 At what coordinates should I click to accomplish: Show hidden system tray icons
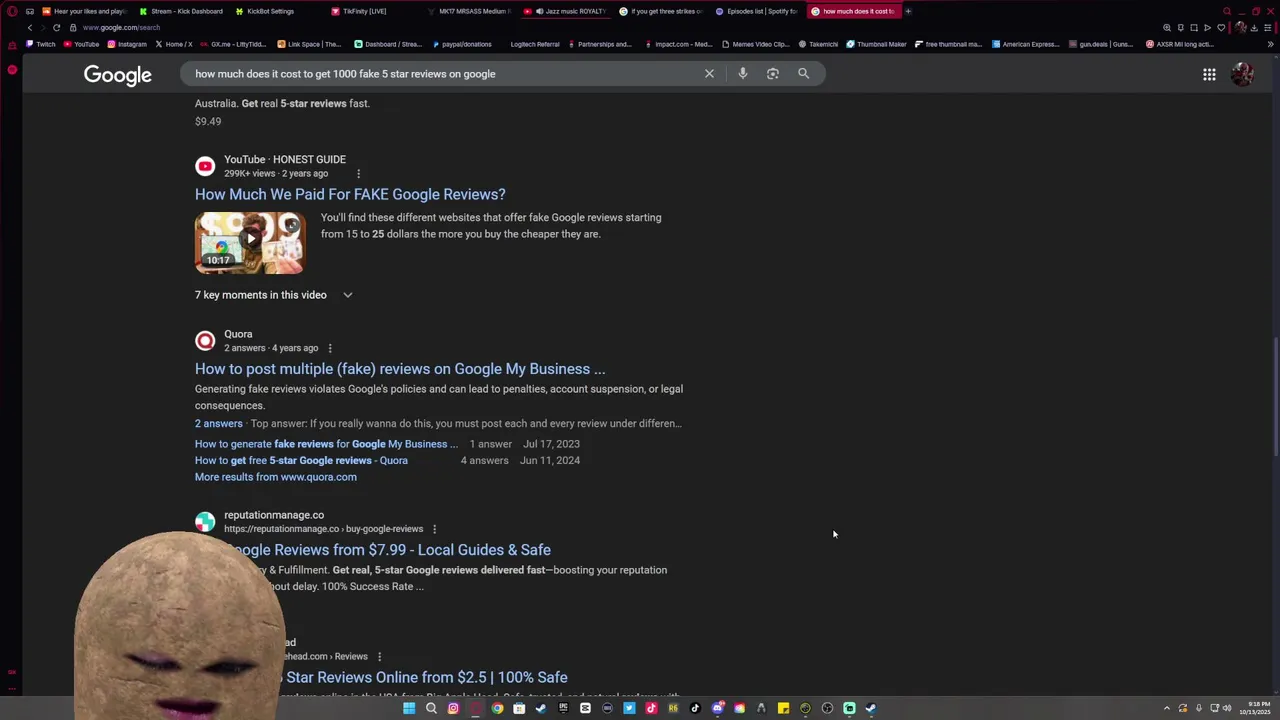tap(1166, 708)
